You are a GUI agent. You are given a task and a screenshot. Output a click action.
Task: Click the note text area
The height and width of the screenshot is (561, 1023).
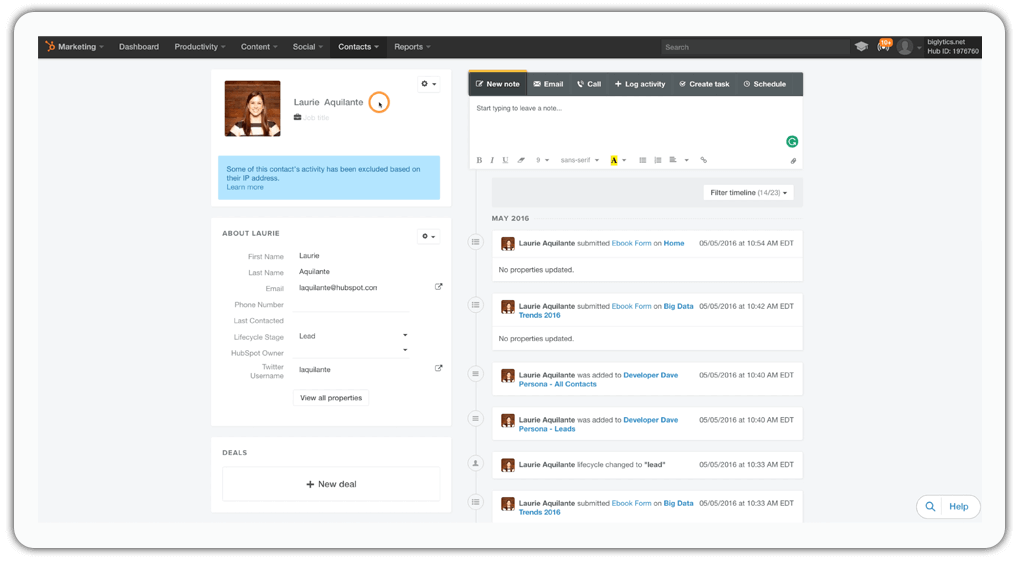[x=636, y=124]
